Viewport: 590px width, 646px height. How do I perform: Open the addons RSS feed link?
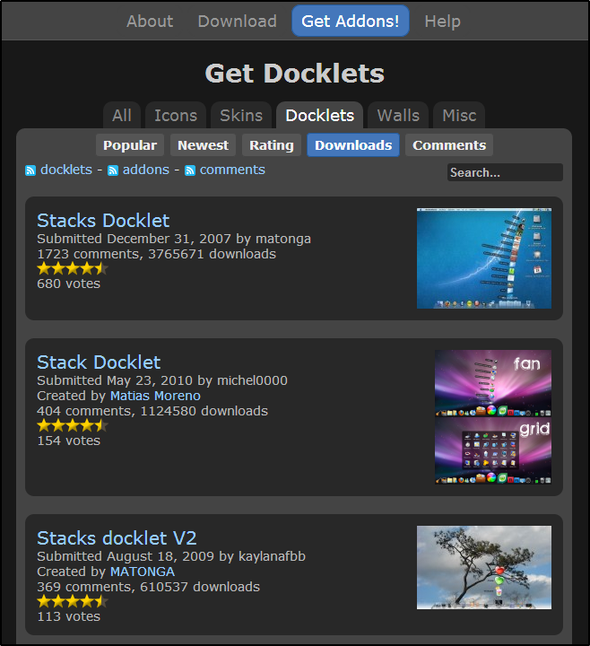pos(146,170)
